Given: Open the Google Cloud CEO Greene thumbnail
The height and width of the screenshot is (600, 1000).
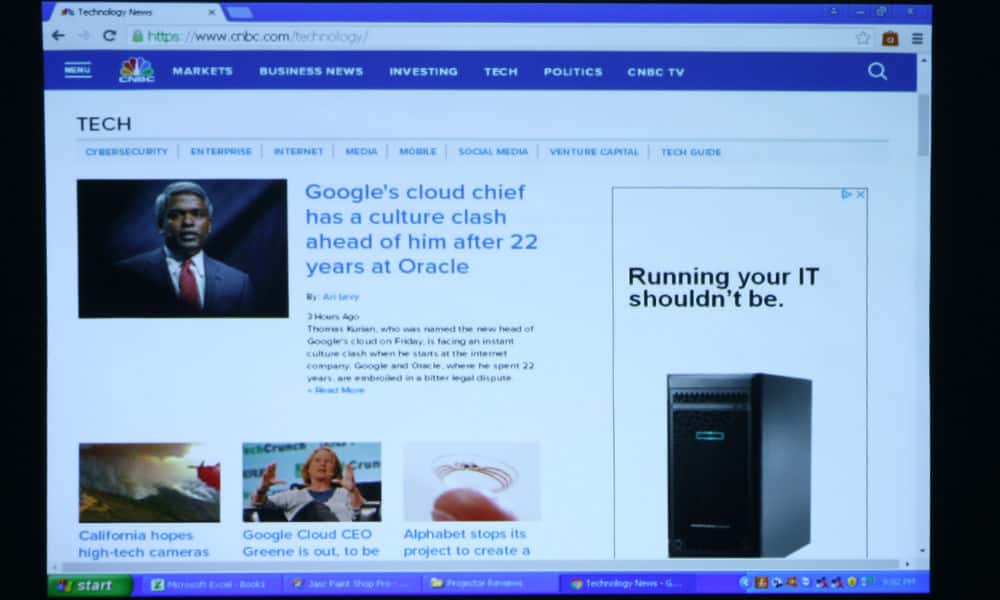Looking at the screenshot, I should coord(312,482).
